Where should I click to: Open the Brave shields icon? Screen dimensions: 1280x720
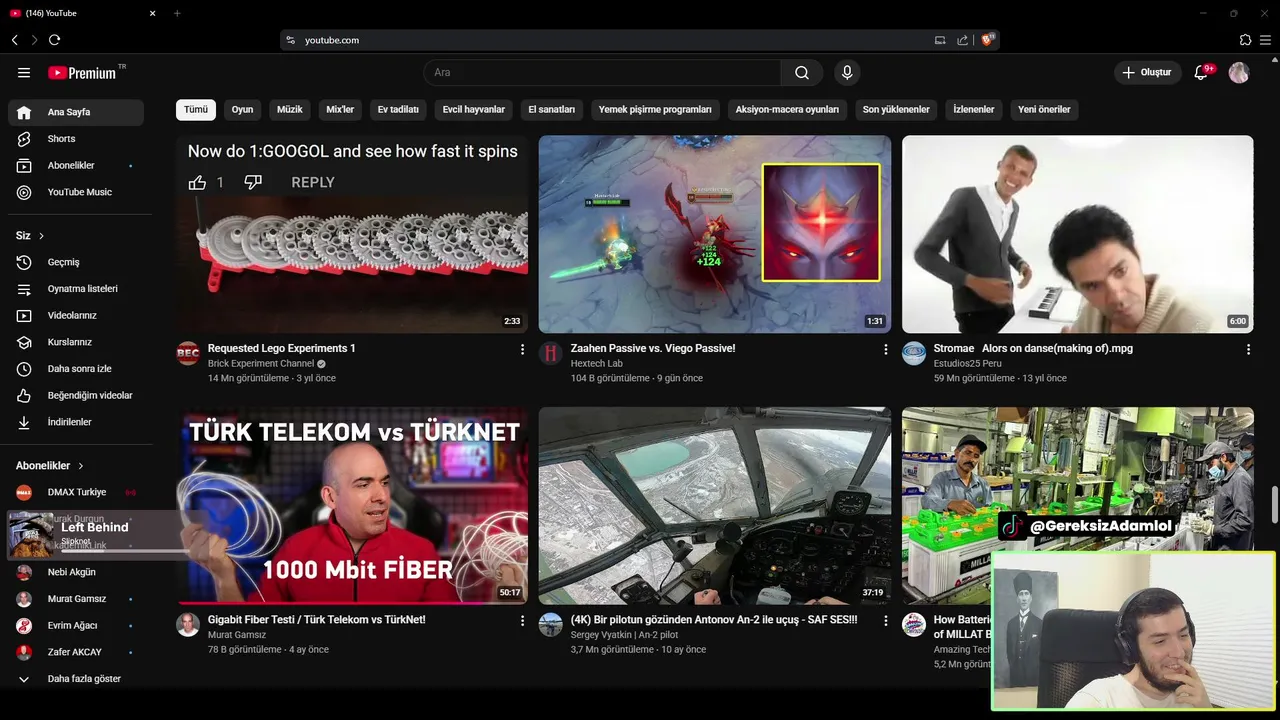click(x=987, y=40)
